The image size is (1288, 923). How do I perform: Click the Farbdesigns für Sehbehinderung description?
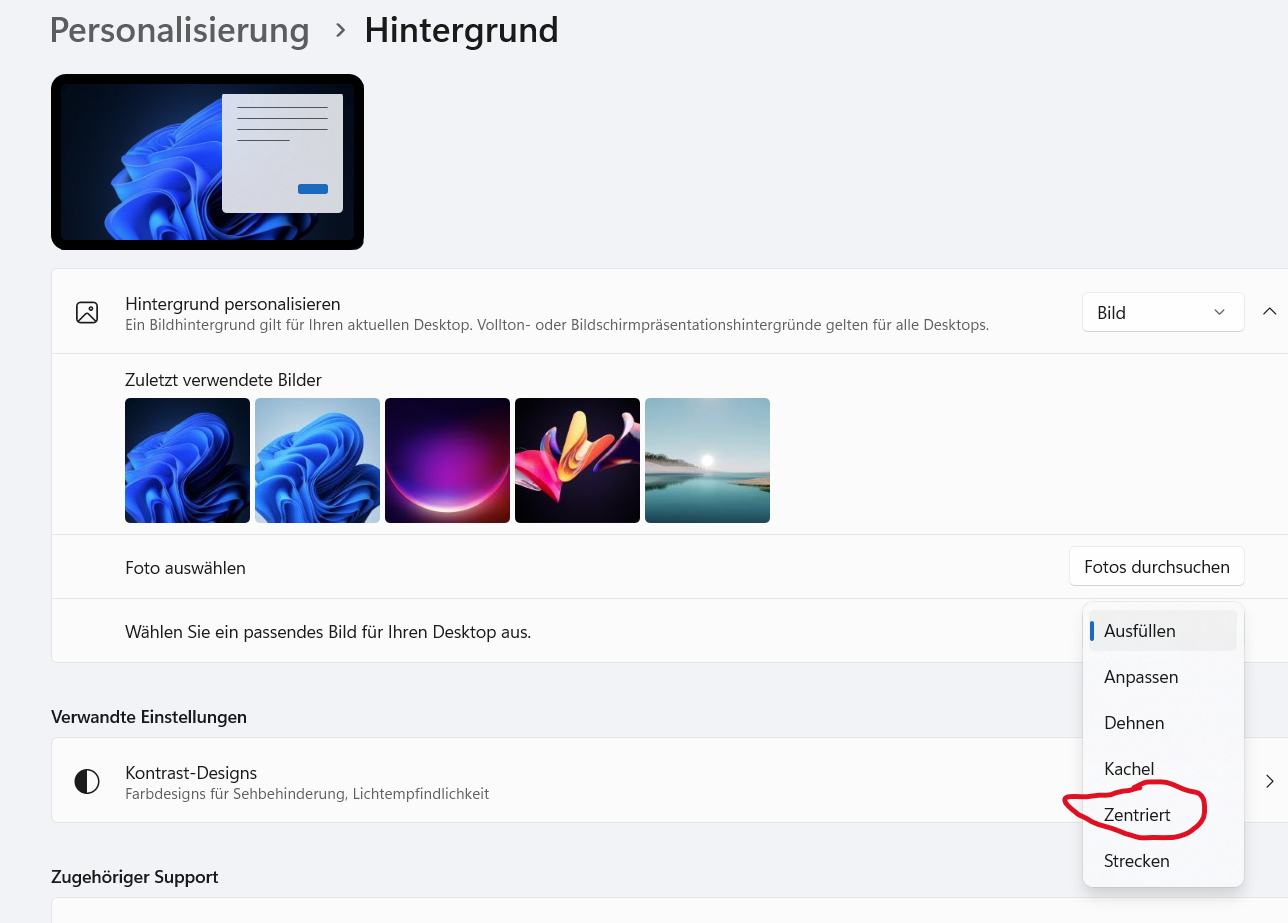click(307, 794)
